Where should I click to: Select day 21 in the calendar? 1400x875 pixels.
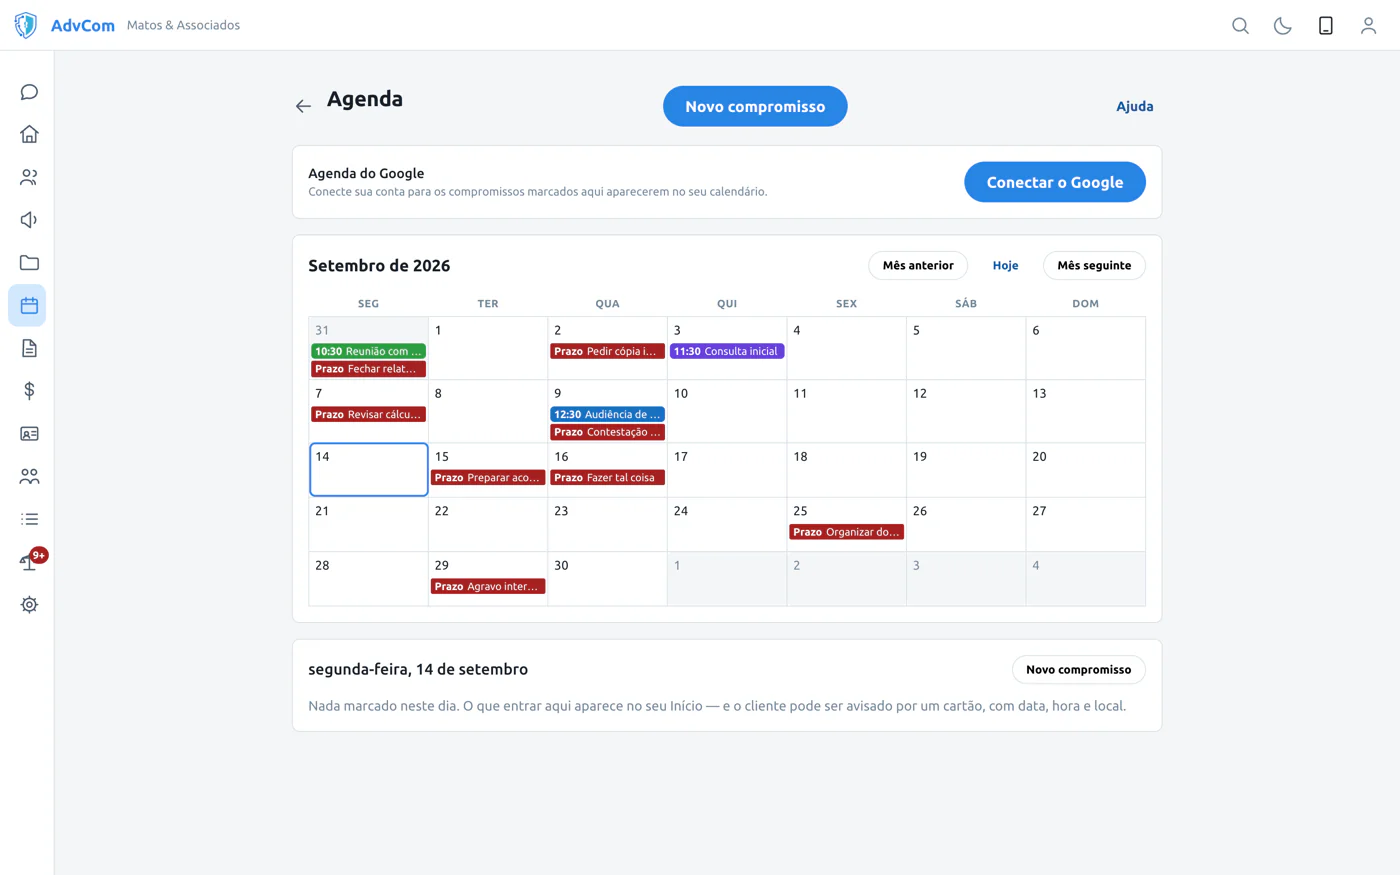click(x=369, y=524)
